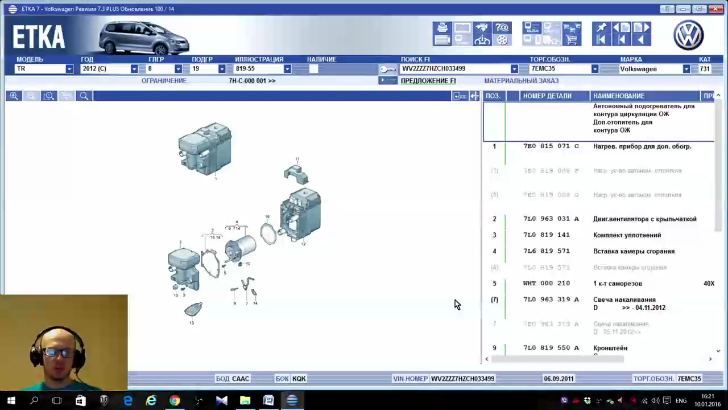728x410 pixels.
Task: Open the Windows Start menu
Action: click(x=11, y=400)
